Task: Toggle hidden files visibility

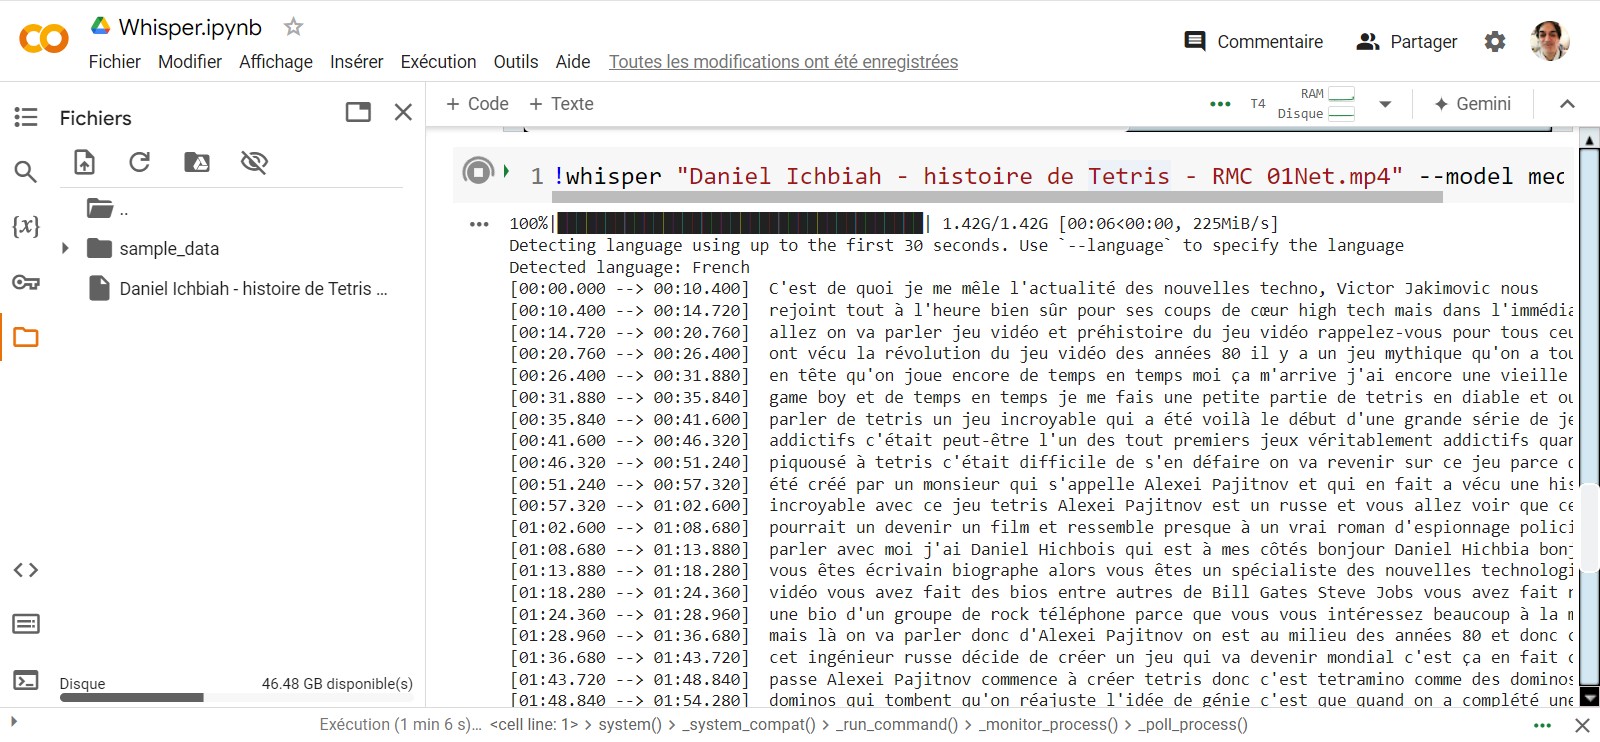Action: [x=254, y=162]
